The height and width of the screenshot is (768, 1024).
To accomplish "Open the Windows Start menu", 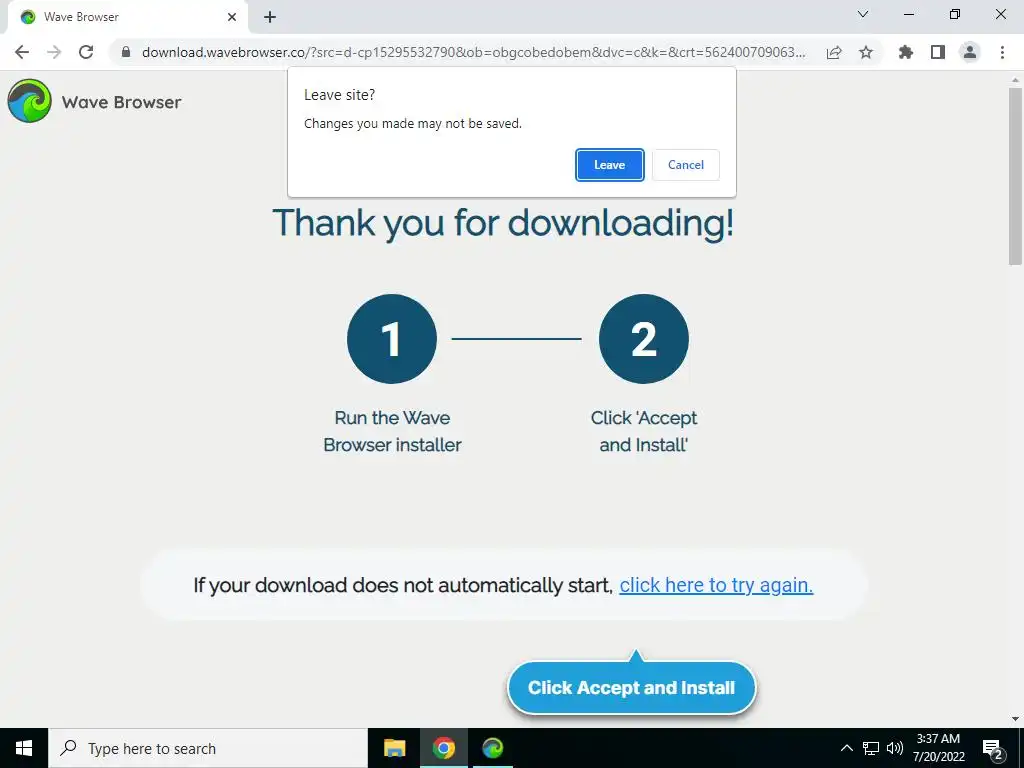I will [x=24, y=748].
